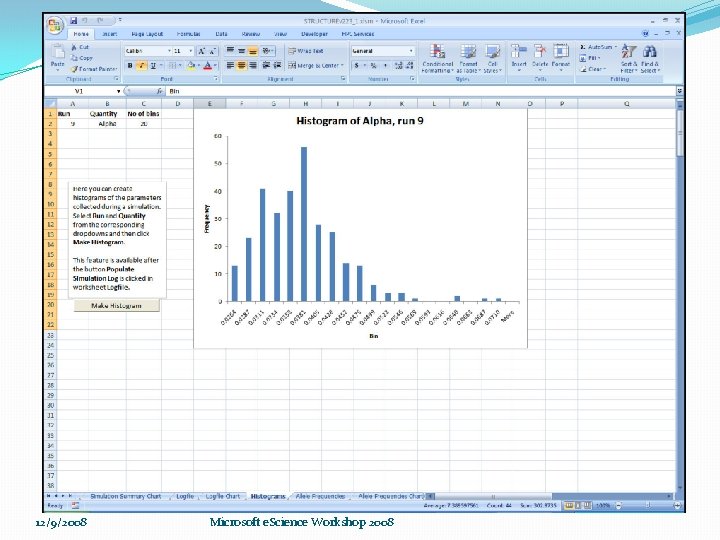This screenshot has height=540, width=720.
Task: Open the Insert ribbon tab
Action: click(109, 34)
